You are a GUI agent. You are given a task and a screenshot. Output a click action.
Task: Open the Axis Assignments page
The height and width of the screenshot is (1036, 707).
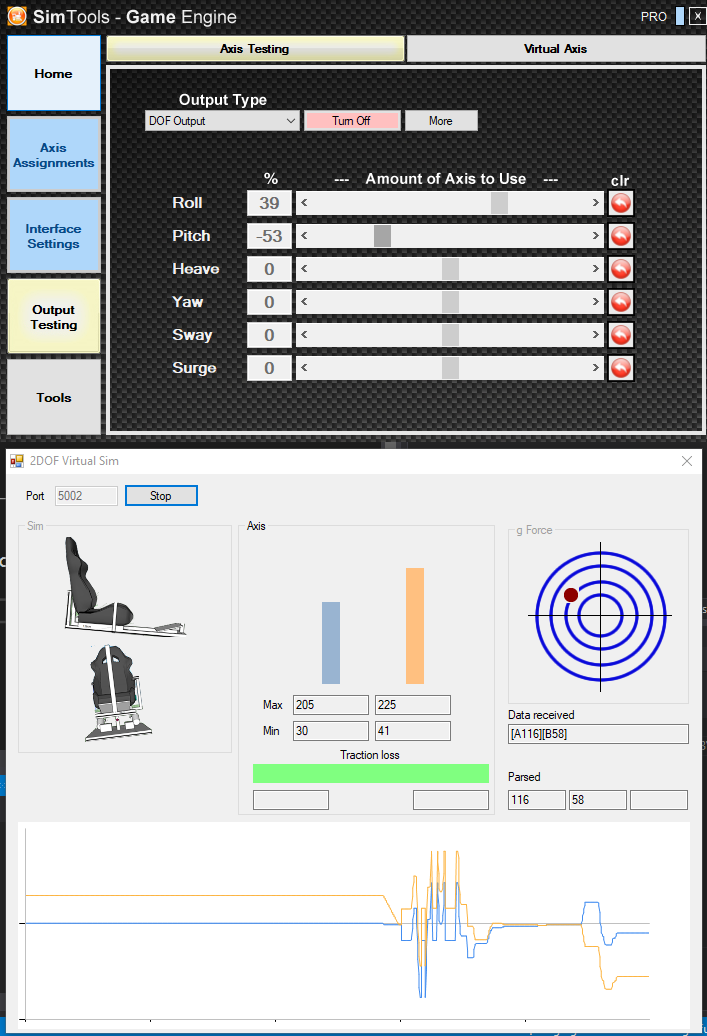pos(54,155)
